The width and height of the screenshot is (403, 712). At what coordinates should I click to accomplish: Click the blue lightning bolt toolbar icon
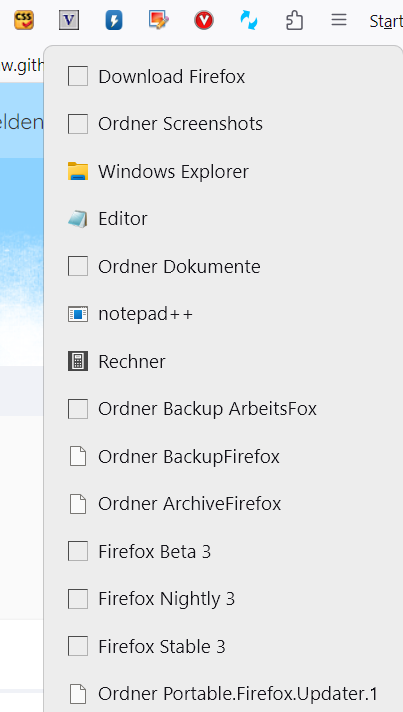click(x=114, y=20)
